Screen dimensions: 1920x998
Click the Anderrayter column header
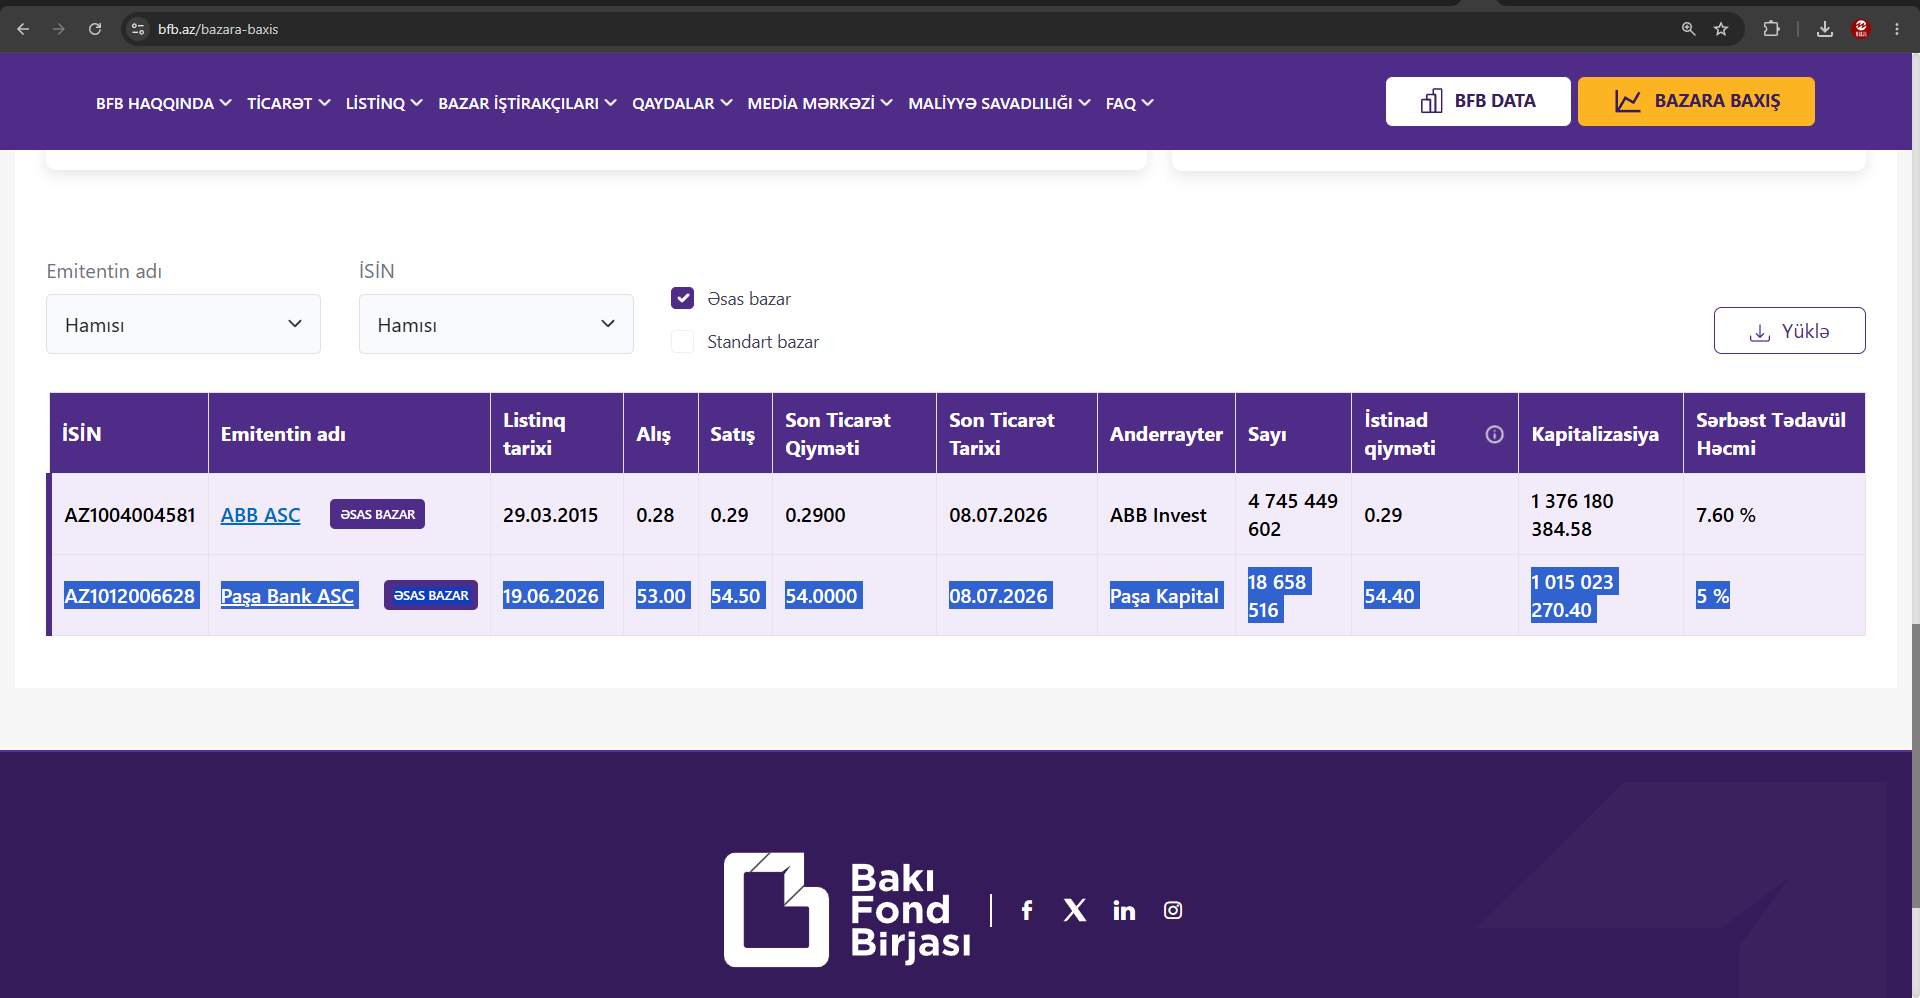pyautogui.click(x=1166, y=434)
